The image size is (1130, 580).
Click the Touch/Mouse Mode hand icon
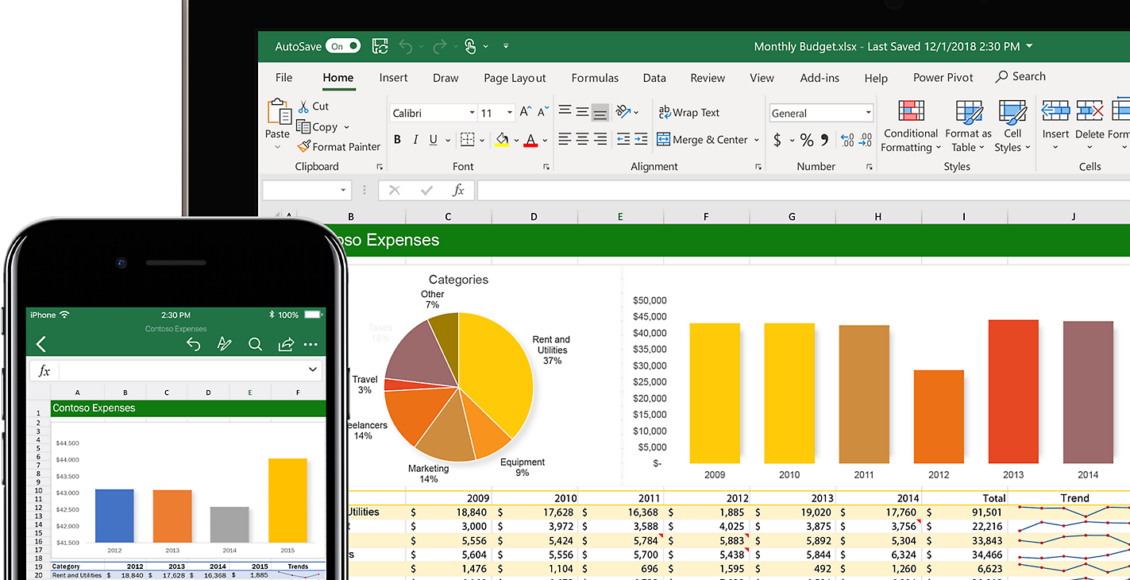(470, 47)
